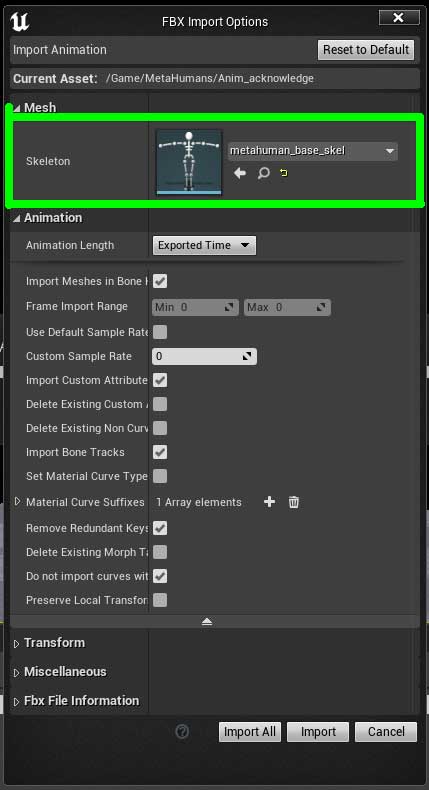Click the Custom Sample Rate field
This screenshot has width=429, height=790.
click(204, 356)
